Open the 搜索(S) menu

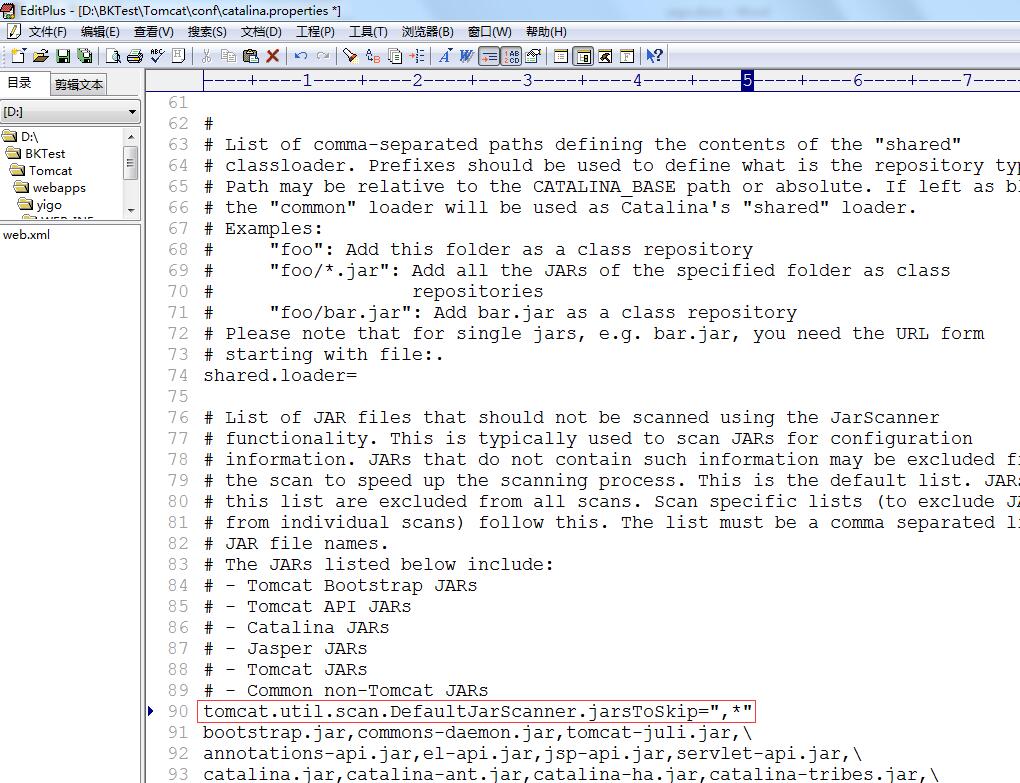(207, 32)
